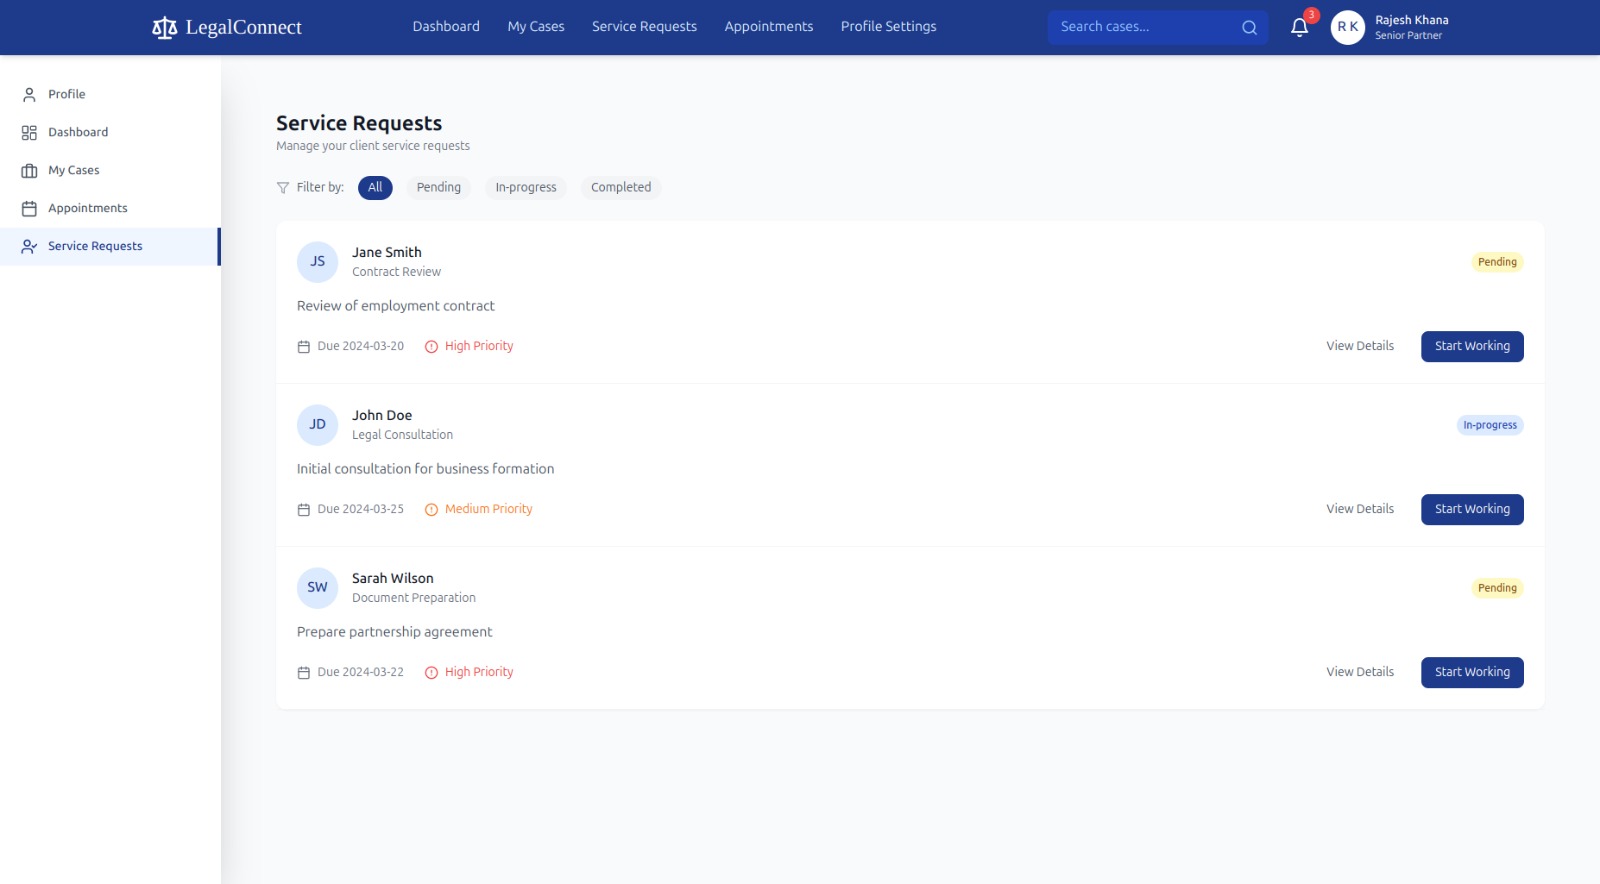Click the JS avatar for Jane Smith
The image size is (1600, 884).
coord(317,262)
